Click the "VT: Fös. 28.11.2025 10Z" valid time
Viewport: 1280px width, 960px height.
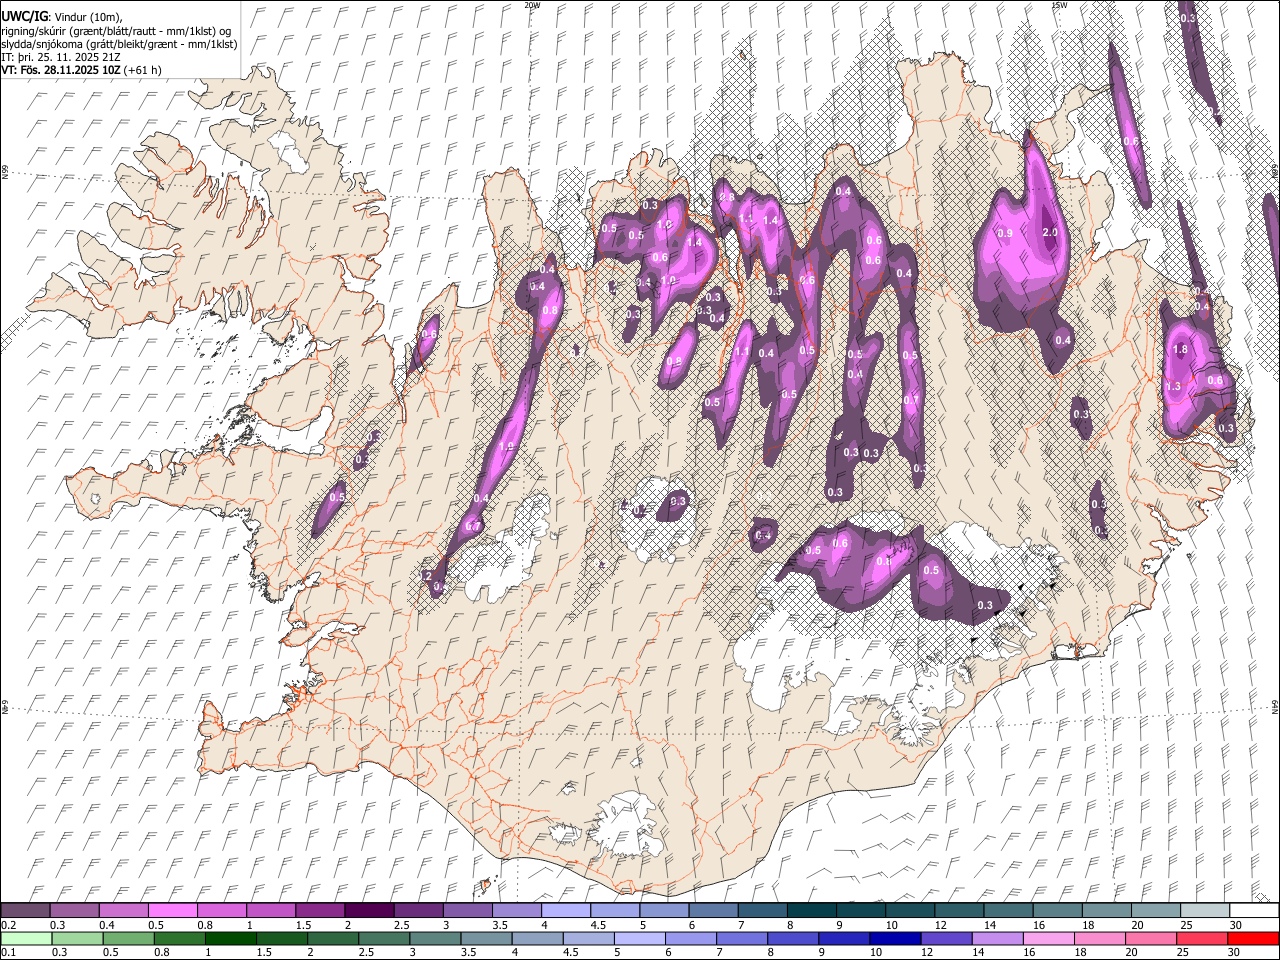coord(62,70)
